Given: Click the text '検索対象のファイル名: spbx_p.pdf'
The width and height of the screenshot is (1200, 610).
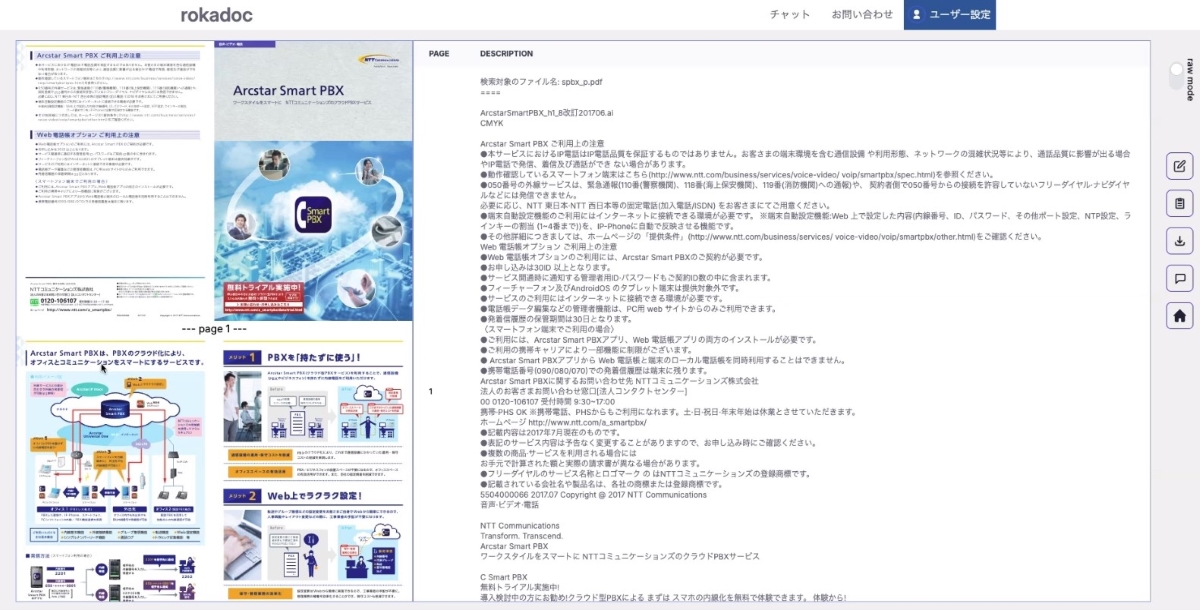Looking at the screenshot, I should click(541, 82).
